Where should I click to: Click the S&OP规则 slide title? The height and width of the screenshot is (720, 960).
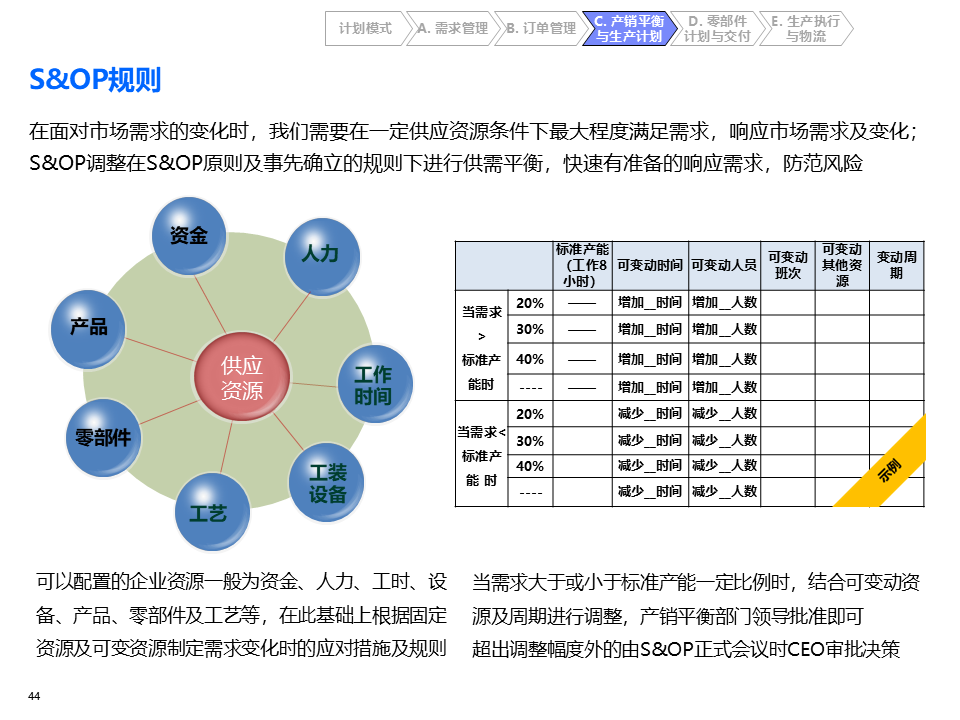[x=95, y=80]
